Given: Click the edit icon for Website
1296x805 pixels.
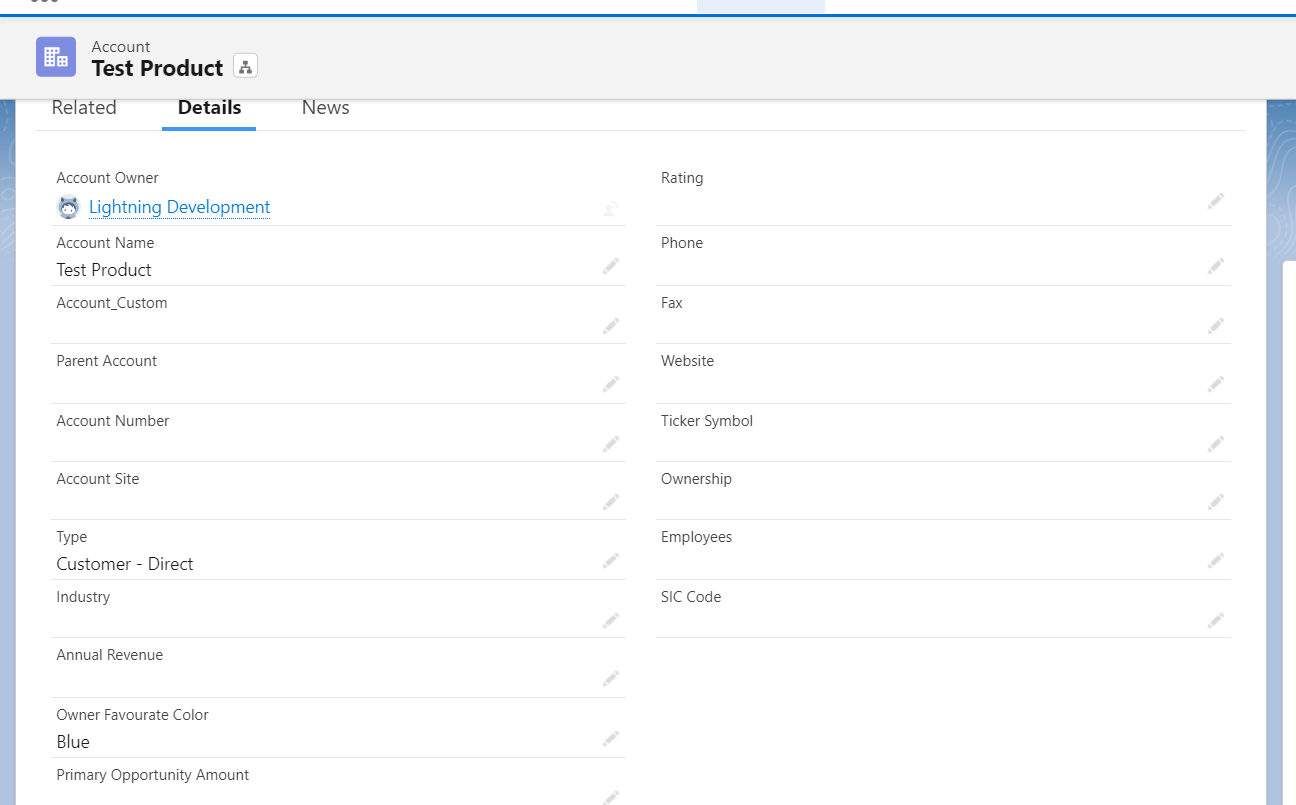Looking at the screenshot, I should [x=1215, y=384].
